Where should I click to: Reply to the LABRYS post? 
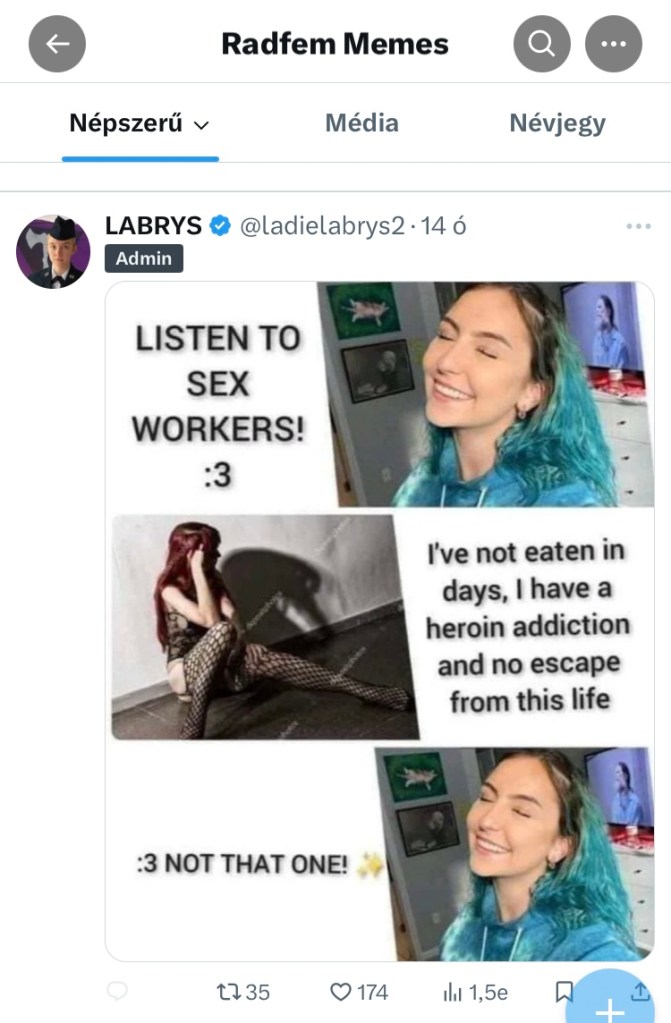[x=117, y=992]
